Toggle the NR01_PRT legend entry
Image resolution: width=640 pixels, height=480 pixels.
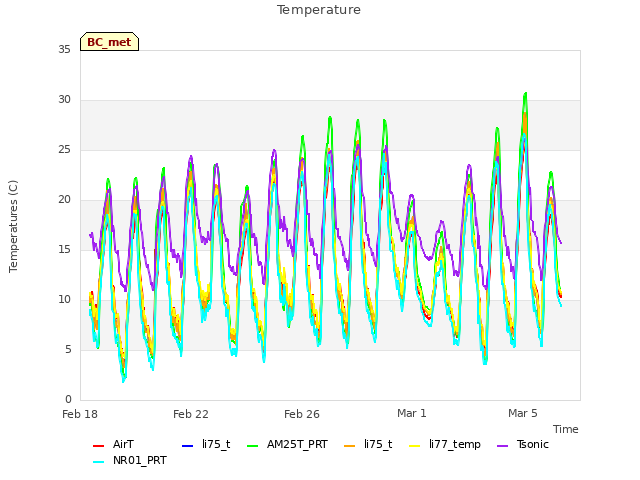coord(130,460)
